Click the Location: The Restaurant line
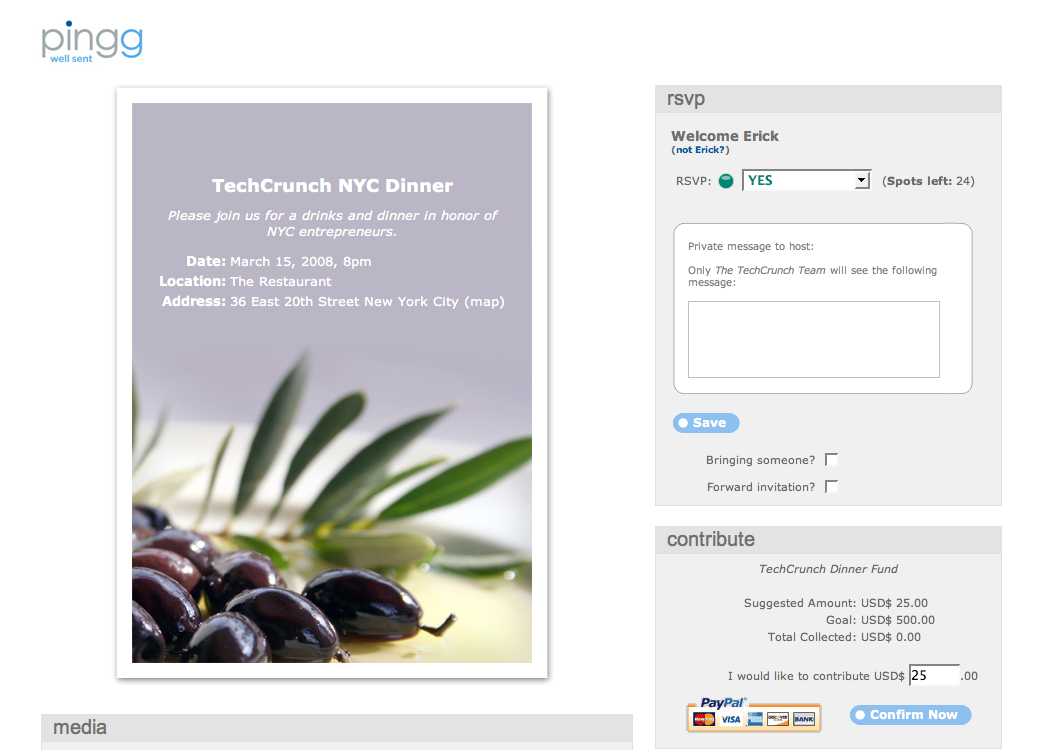The image size is (1058, 750). (x=246, y=281)
